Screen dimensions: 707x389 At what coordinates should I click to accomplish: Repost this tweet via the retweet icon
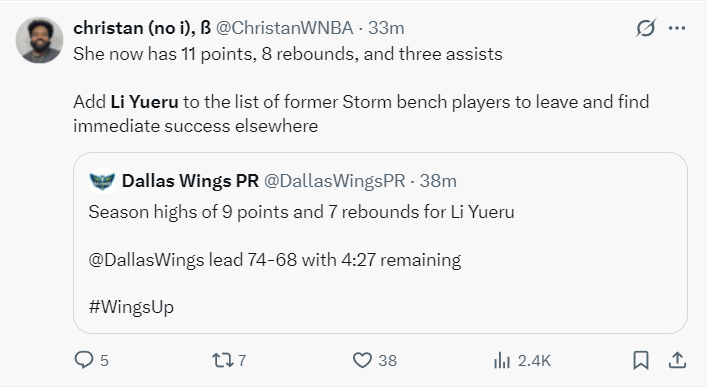[223, 360]
